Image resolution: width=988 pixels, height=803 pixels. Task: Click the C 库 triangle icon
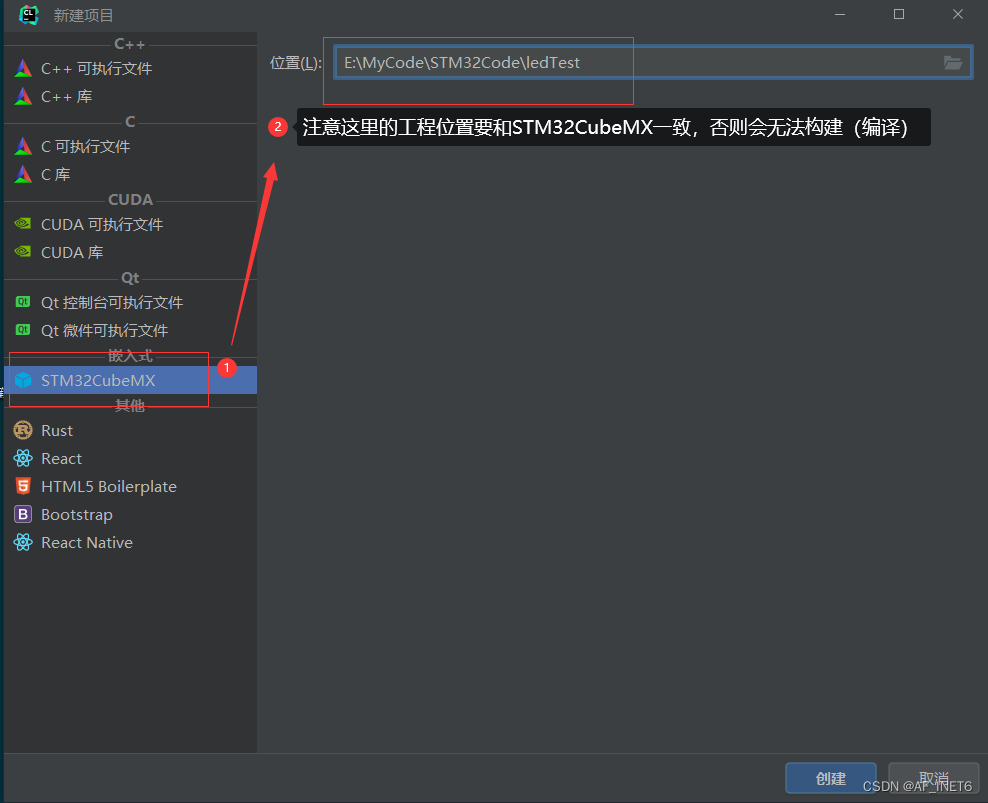[23, 174]
